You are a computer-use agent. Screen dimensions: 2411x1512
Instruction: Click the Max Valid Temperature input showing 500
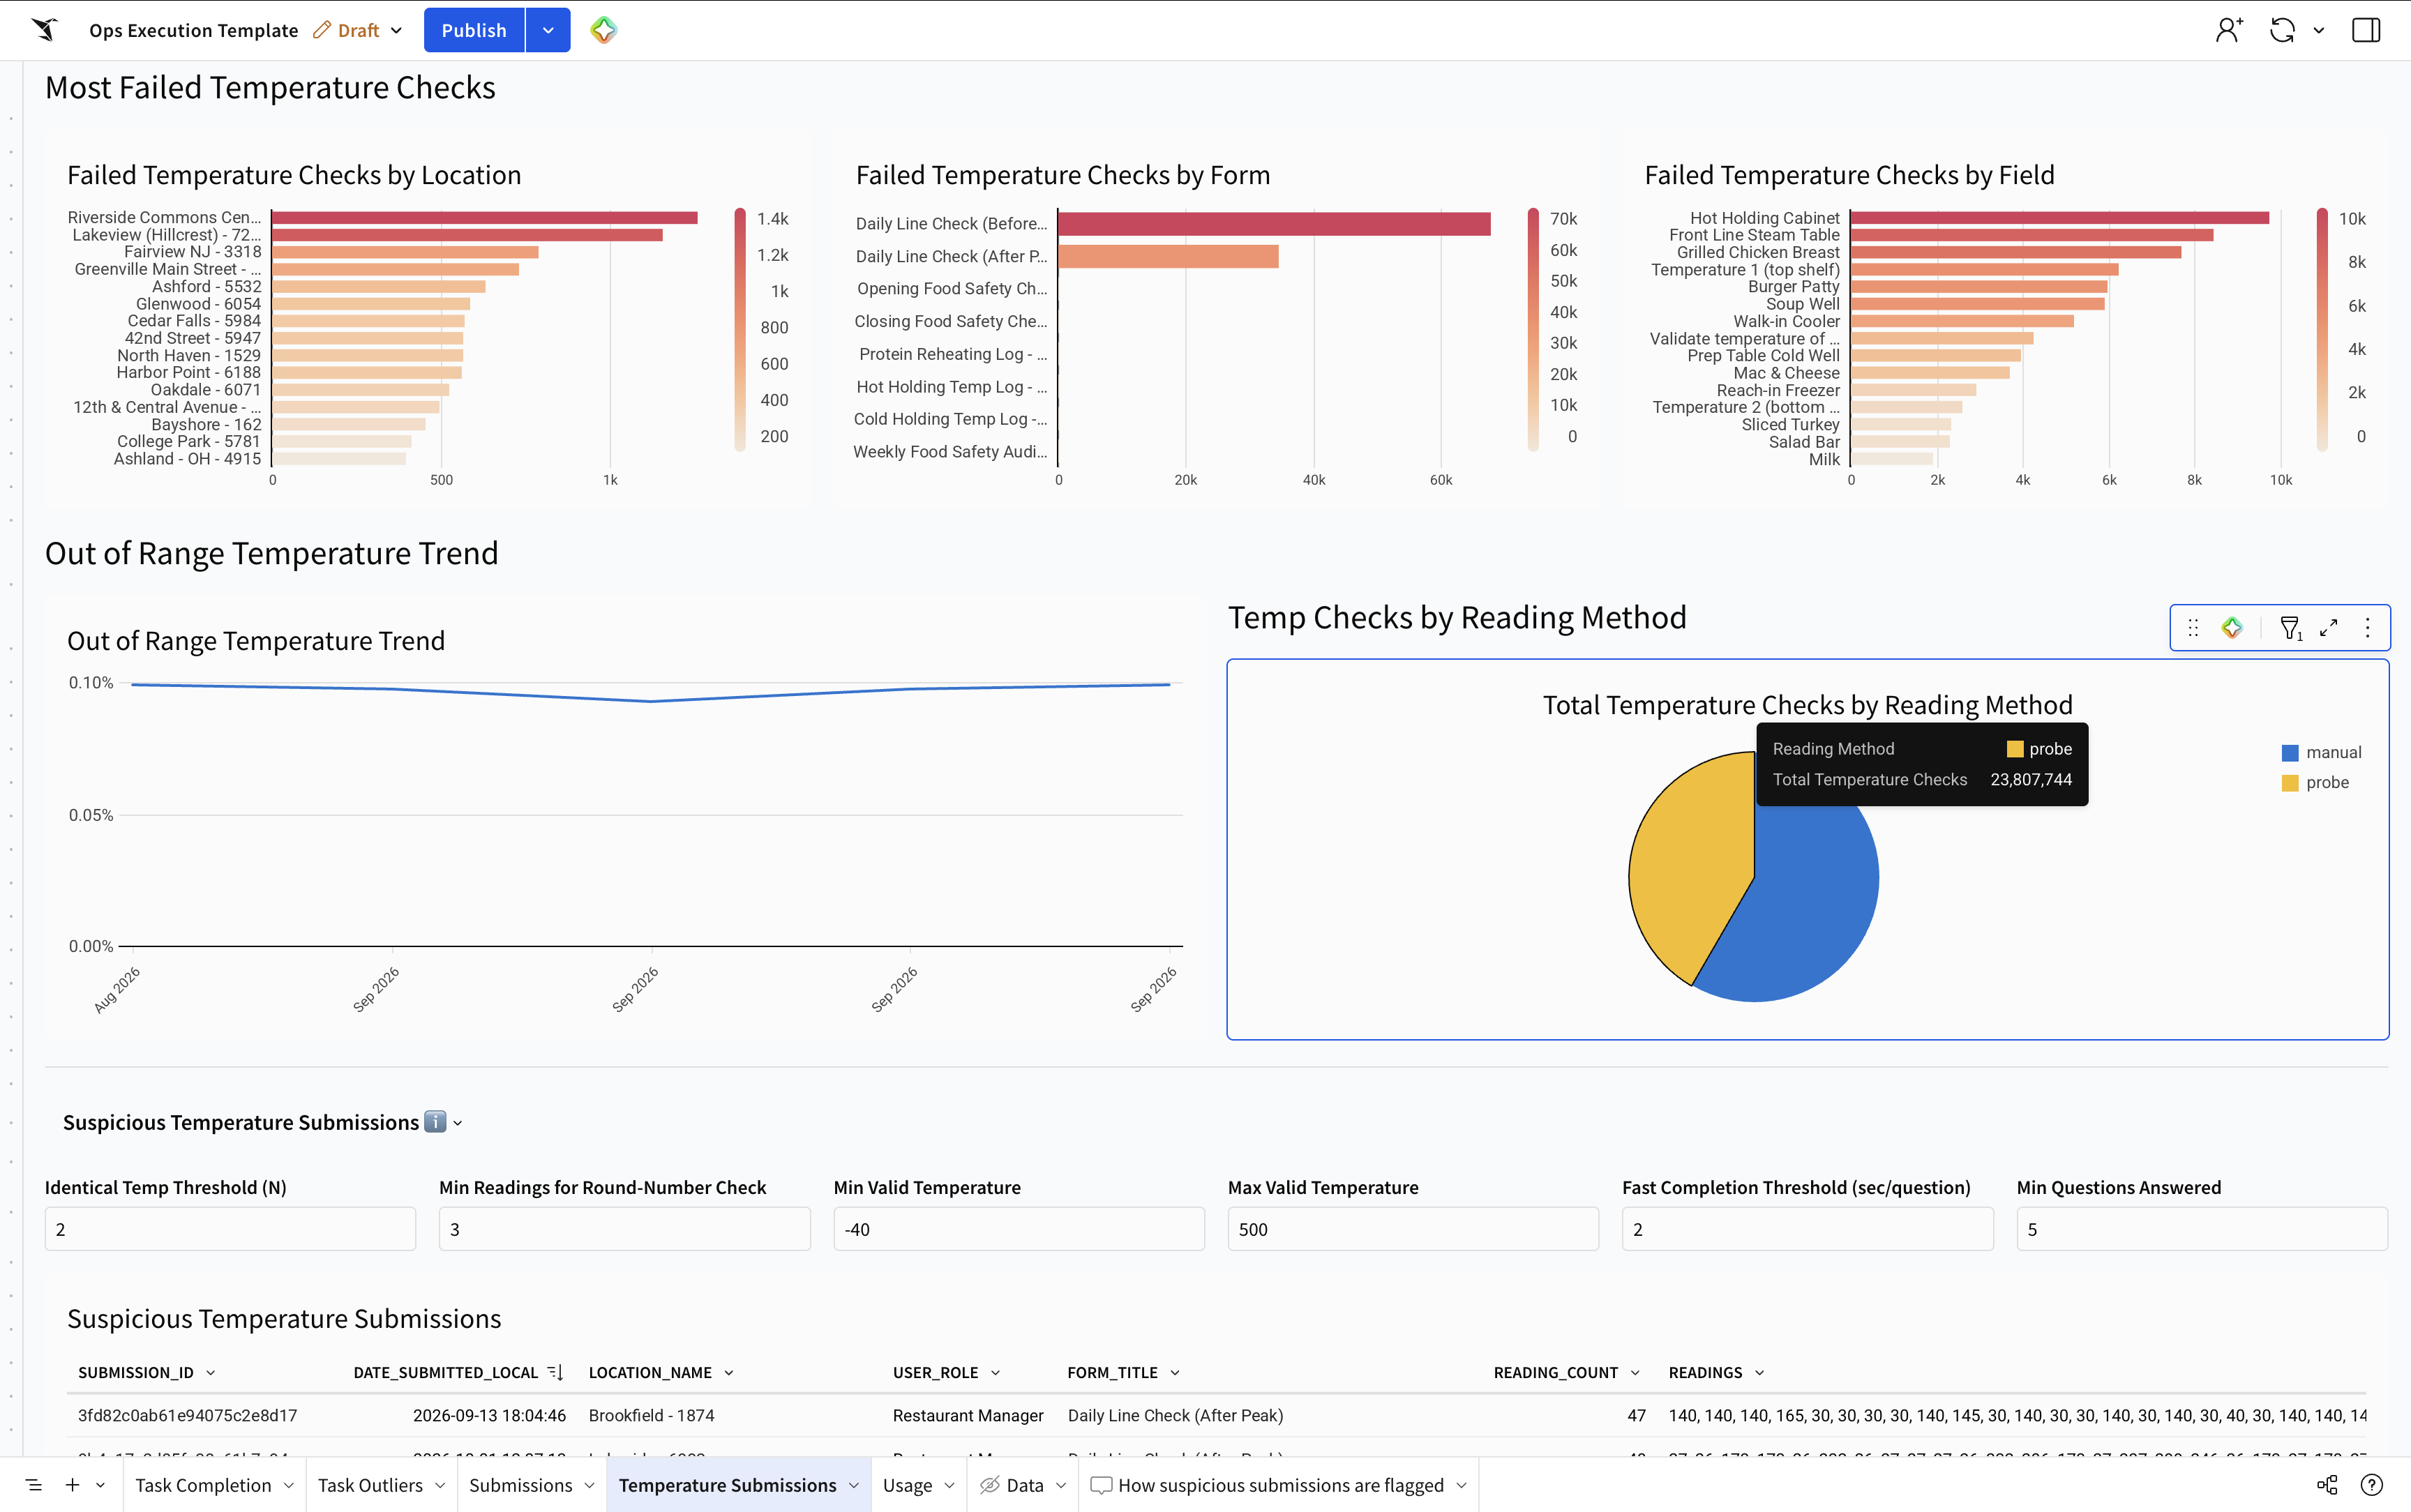pyautogui.click(x=1413, y=1229)
